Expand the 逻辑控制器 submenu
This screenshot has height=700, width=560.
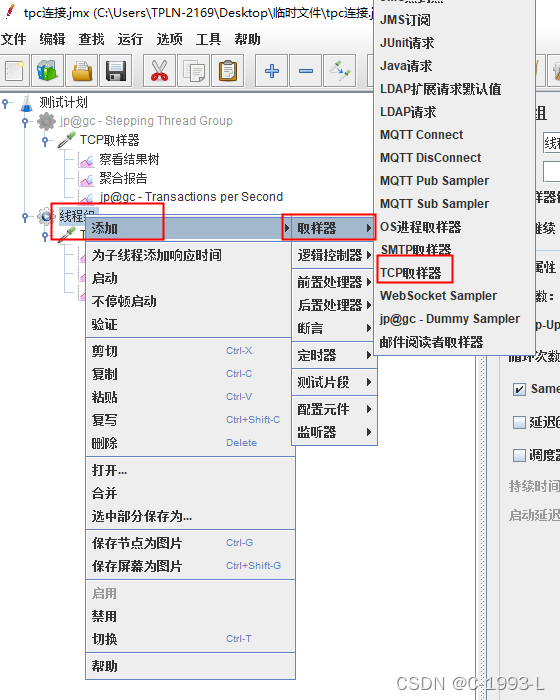point(334,255)
